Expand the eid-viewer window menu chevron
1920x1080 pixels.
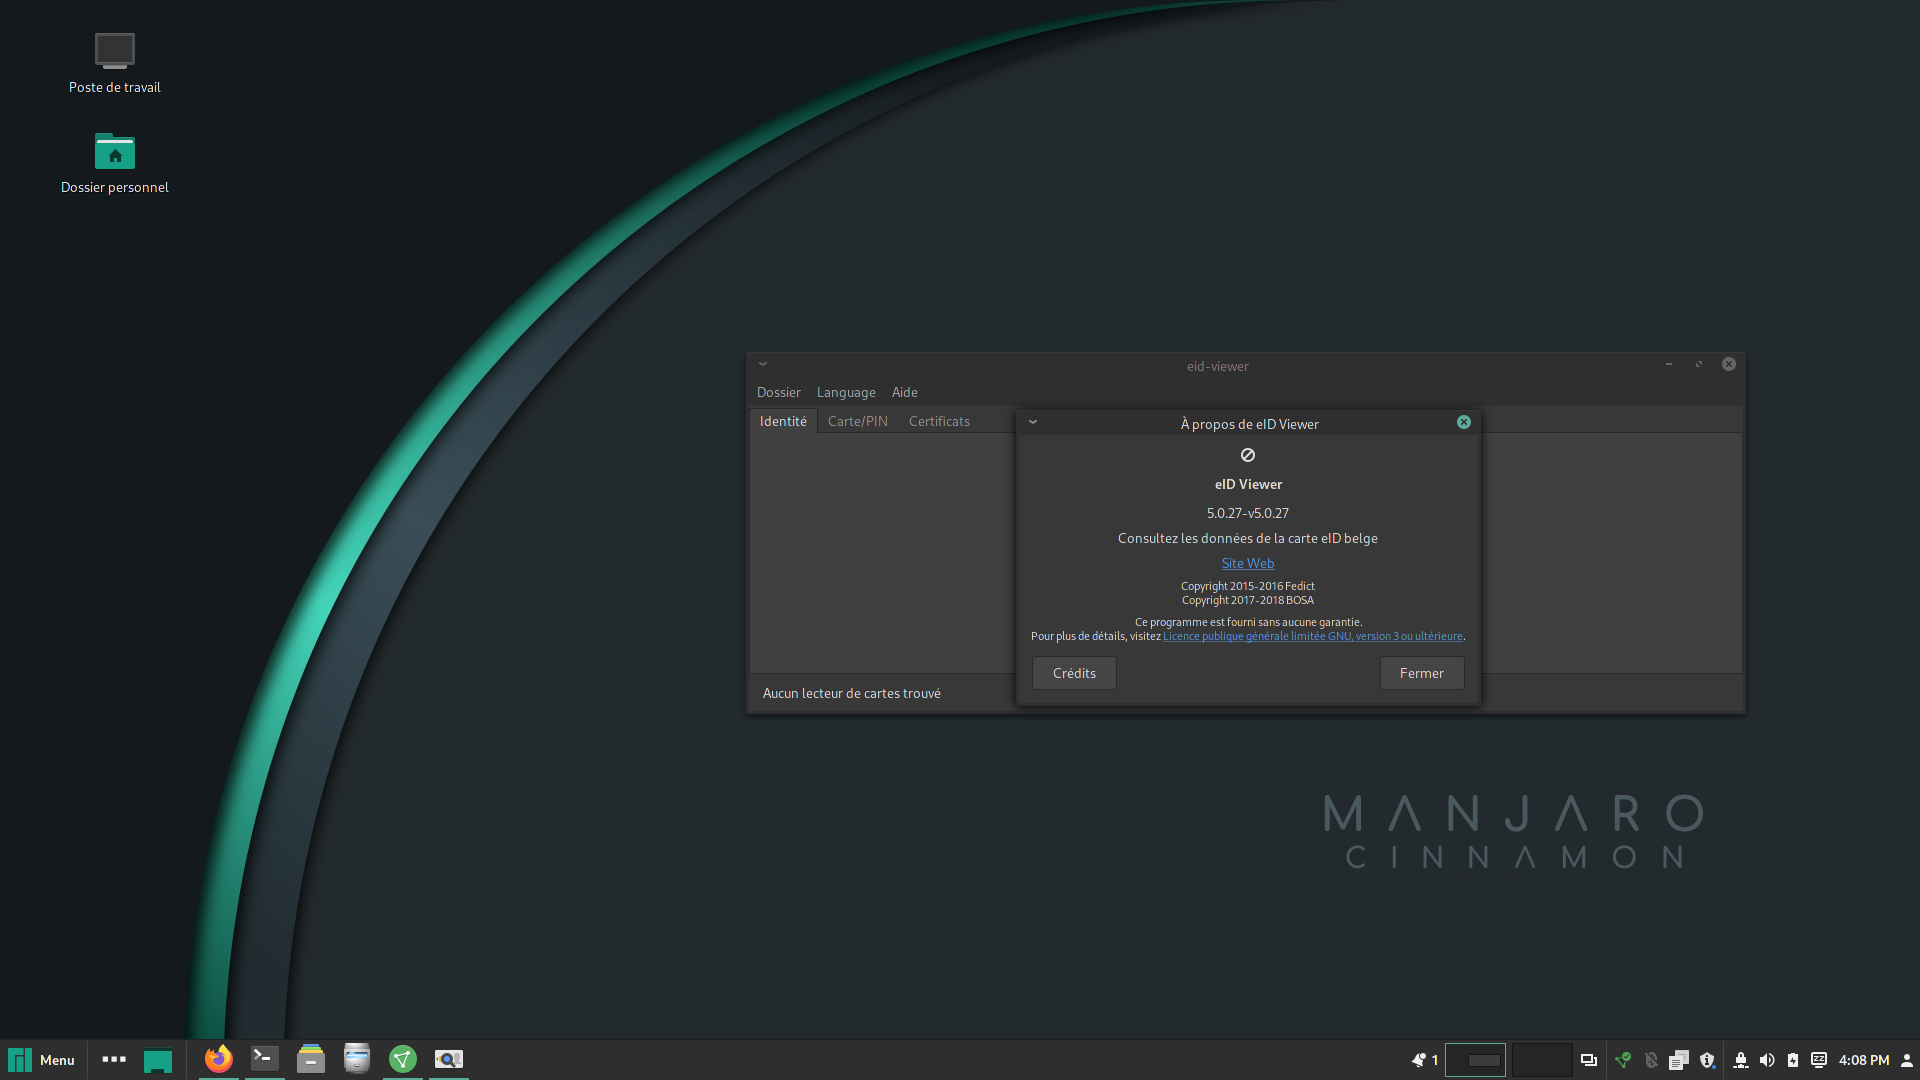[763, 365]
